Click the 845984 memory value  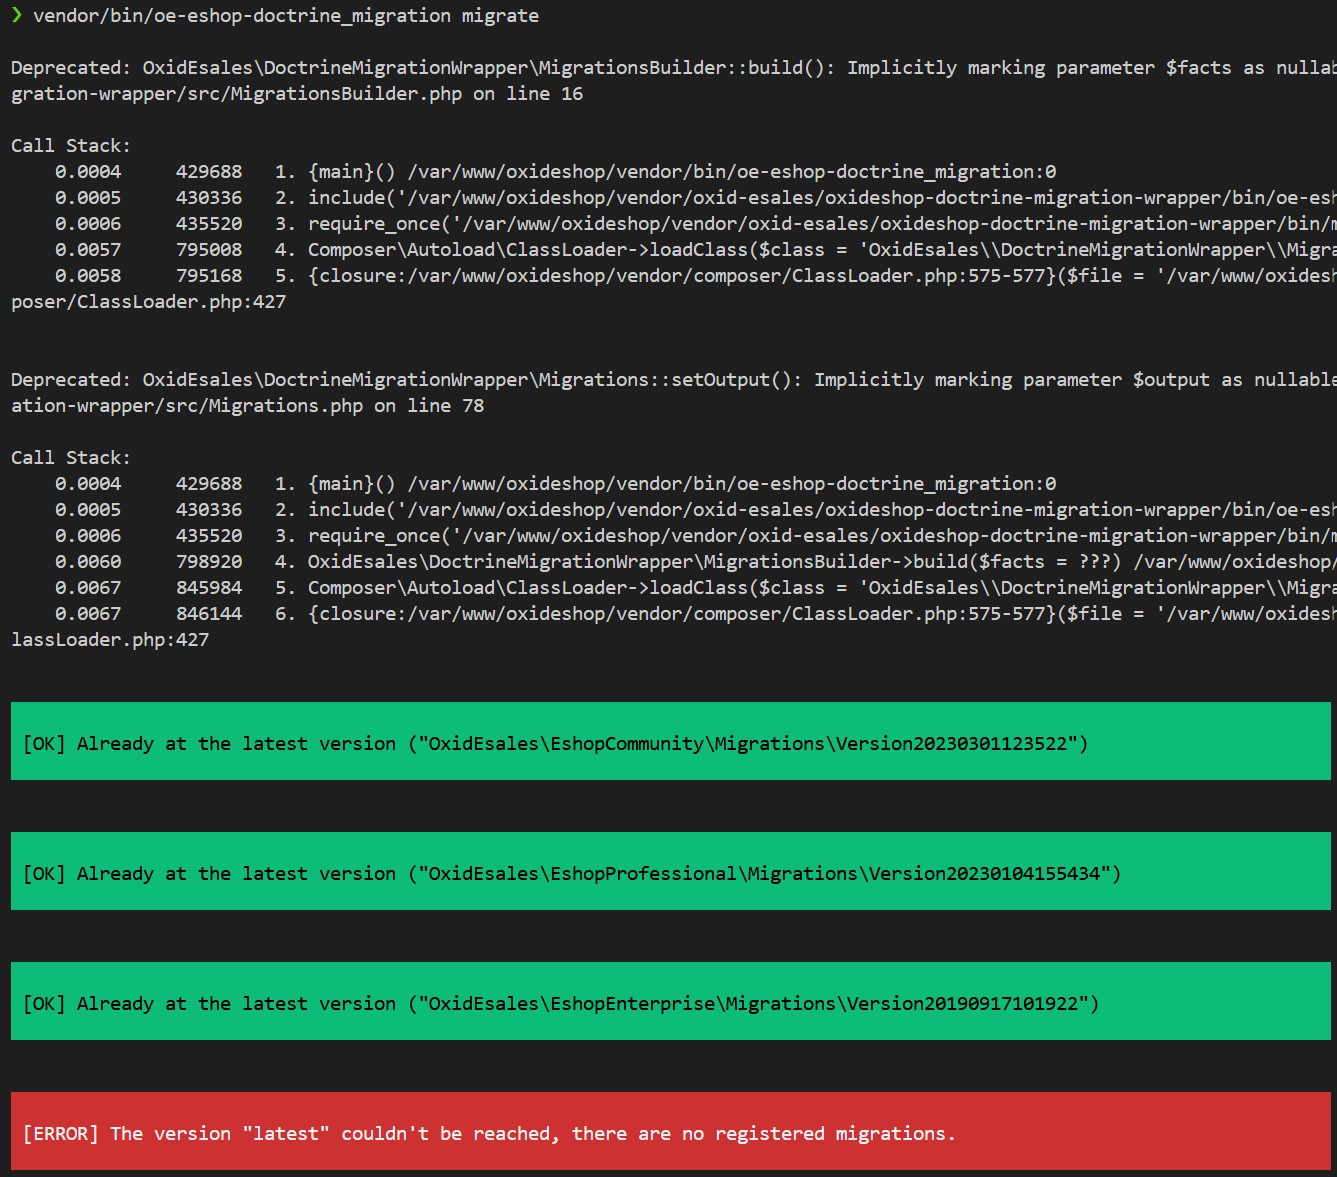208,588
